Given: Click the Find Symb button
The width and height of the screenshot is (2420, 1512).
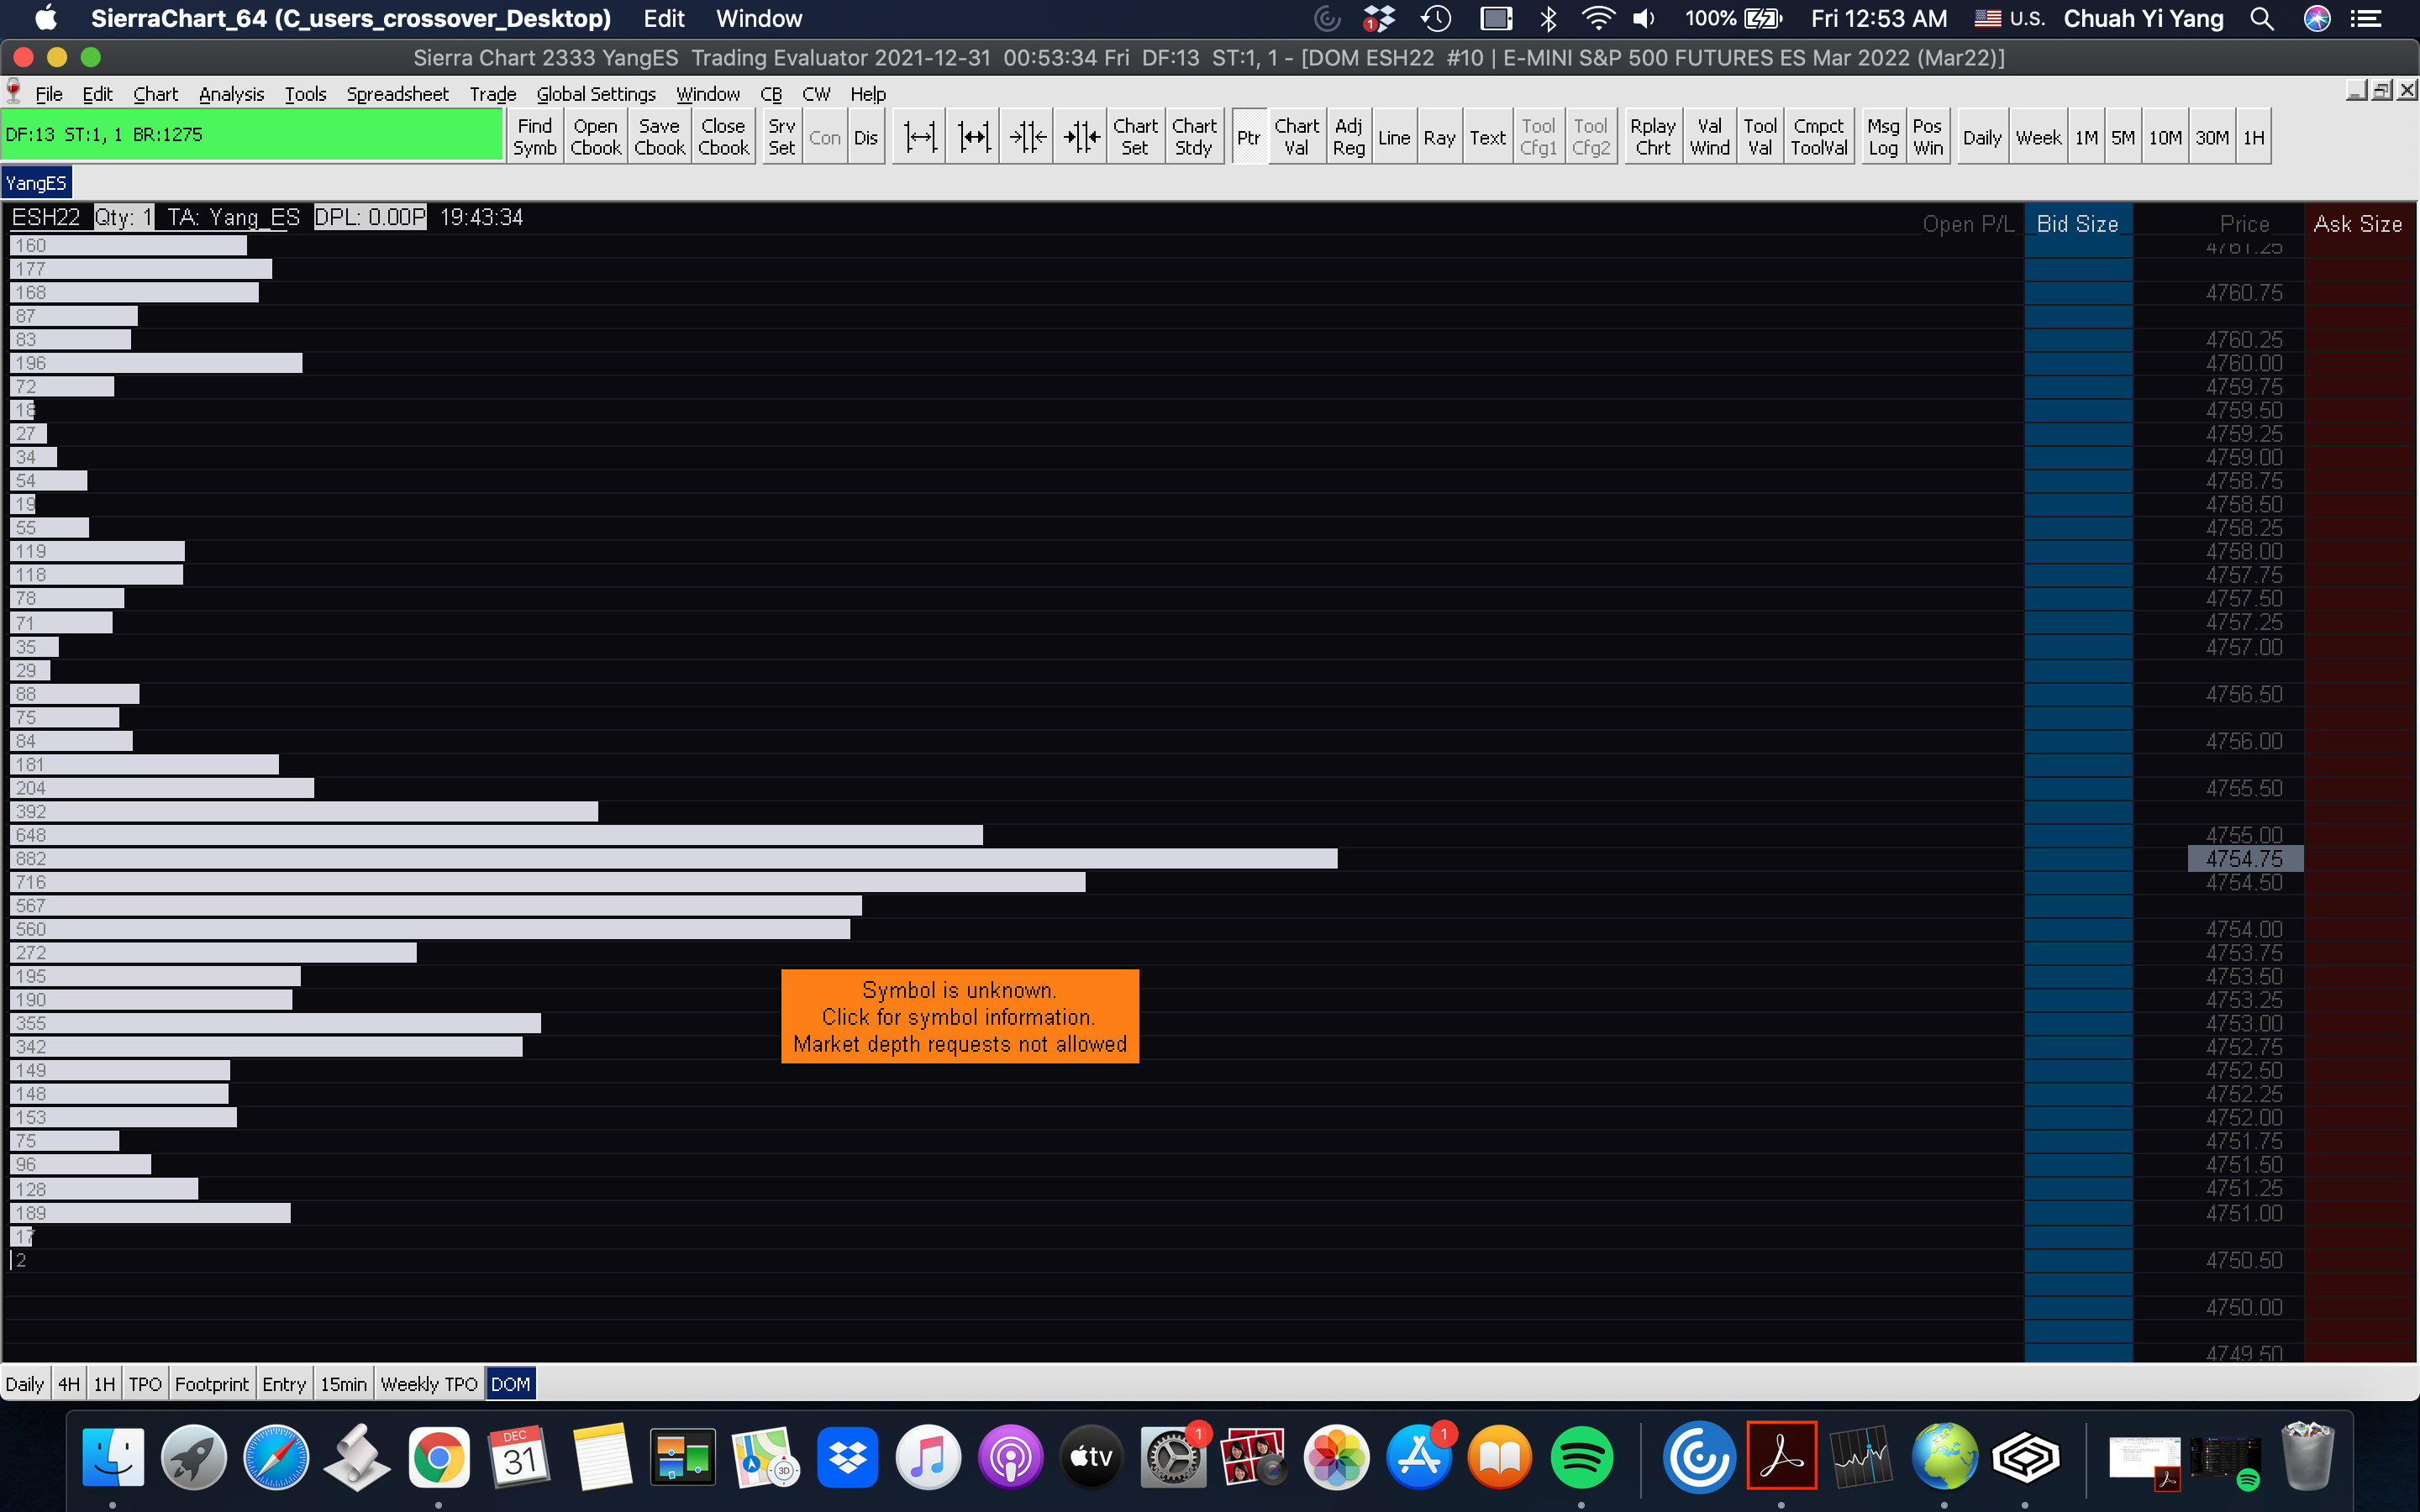Looking at the screenshot, I should 534,137.
